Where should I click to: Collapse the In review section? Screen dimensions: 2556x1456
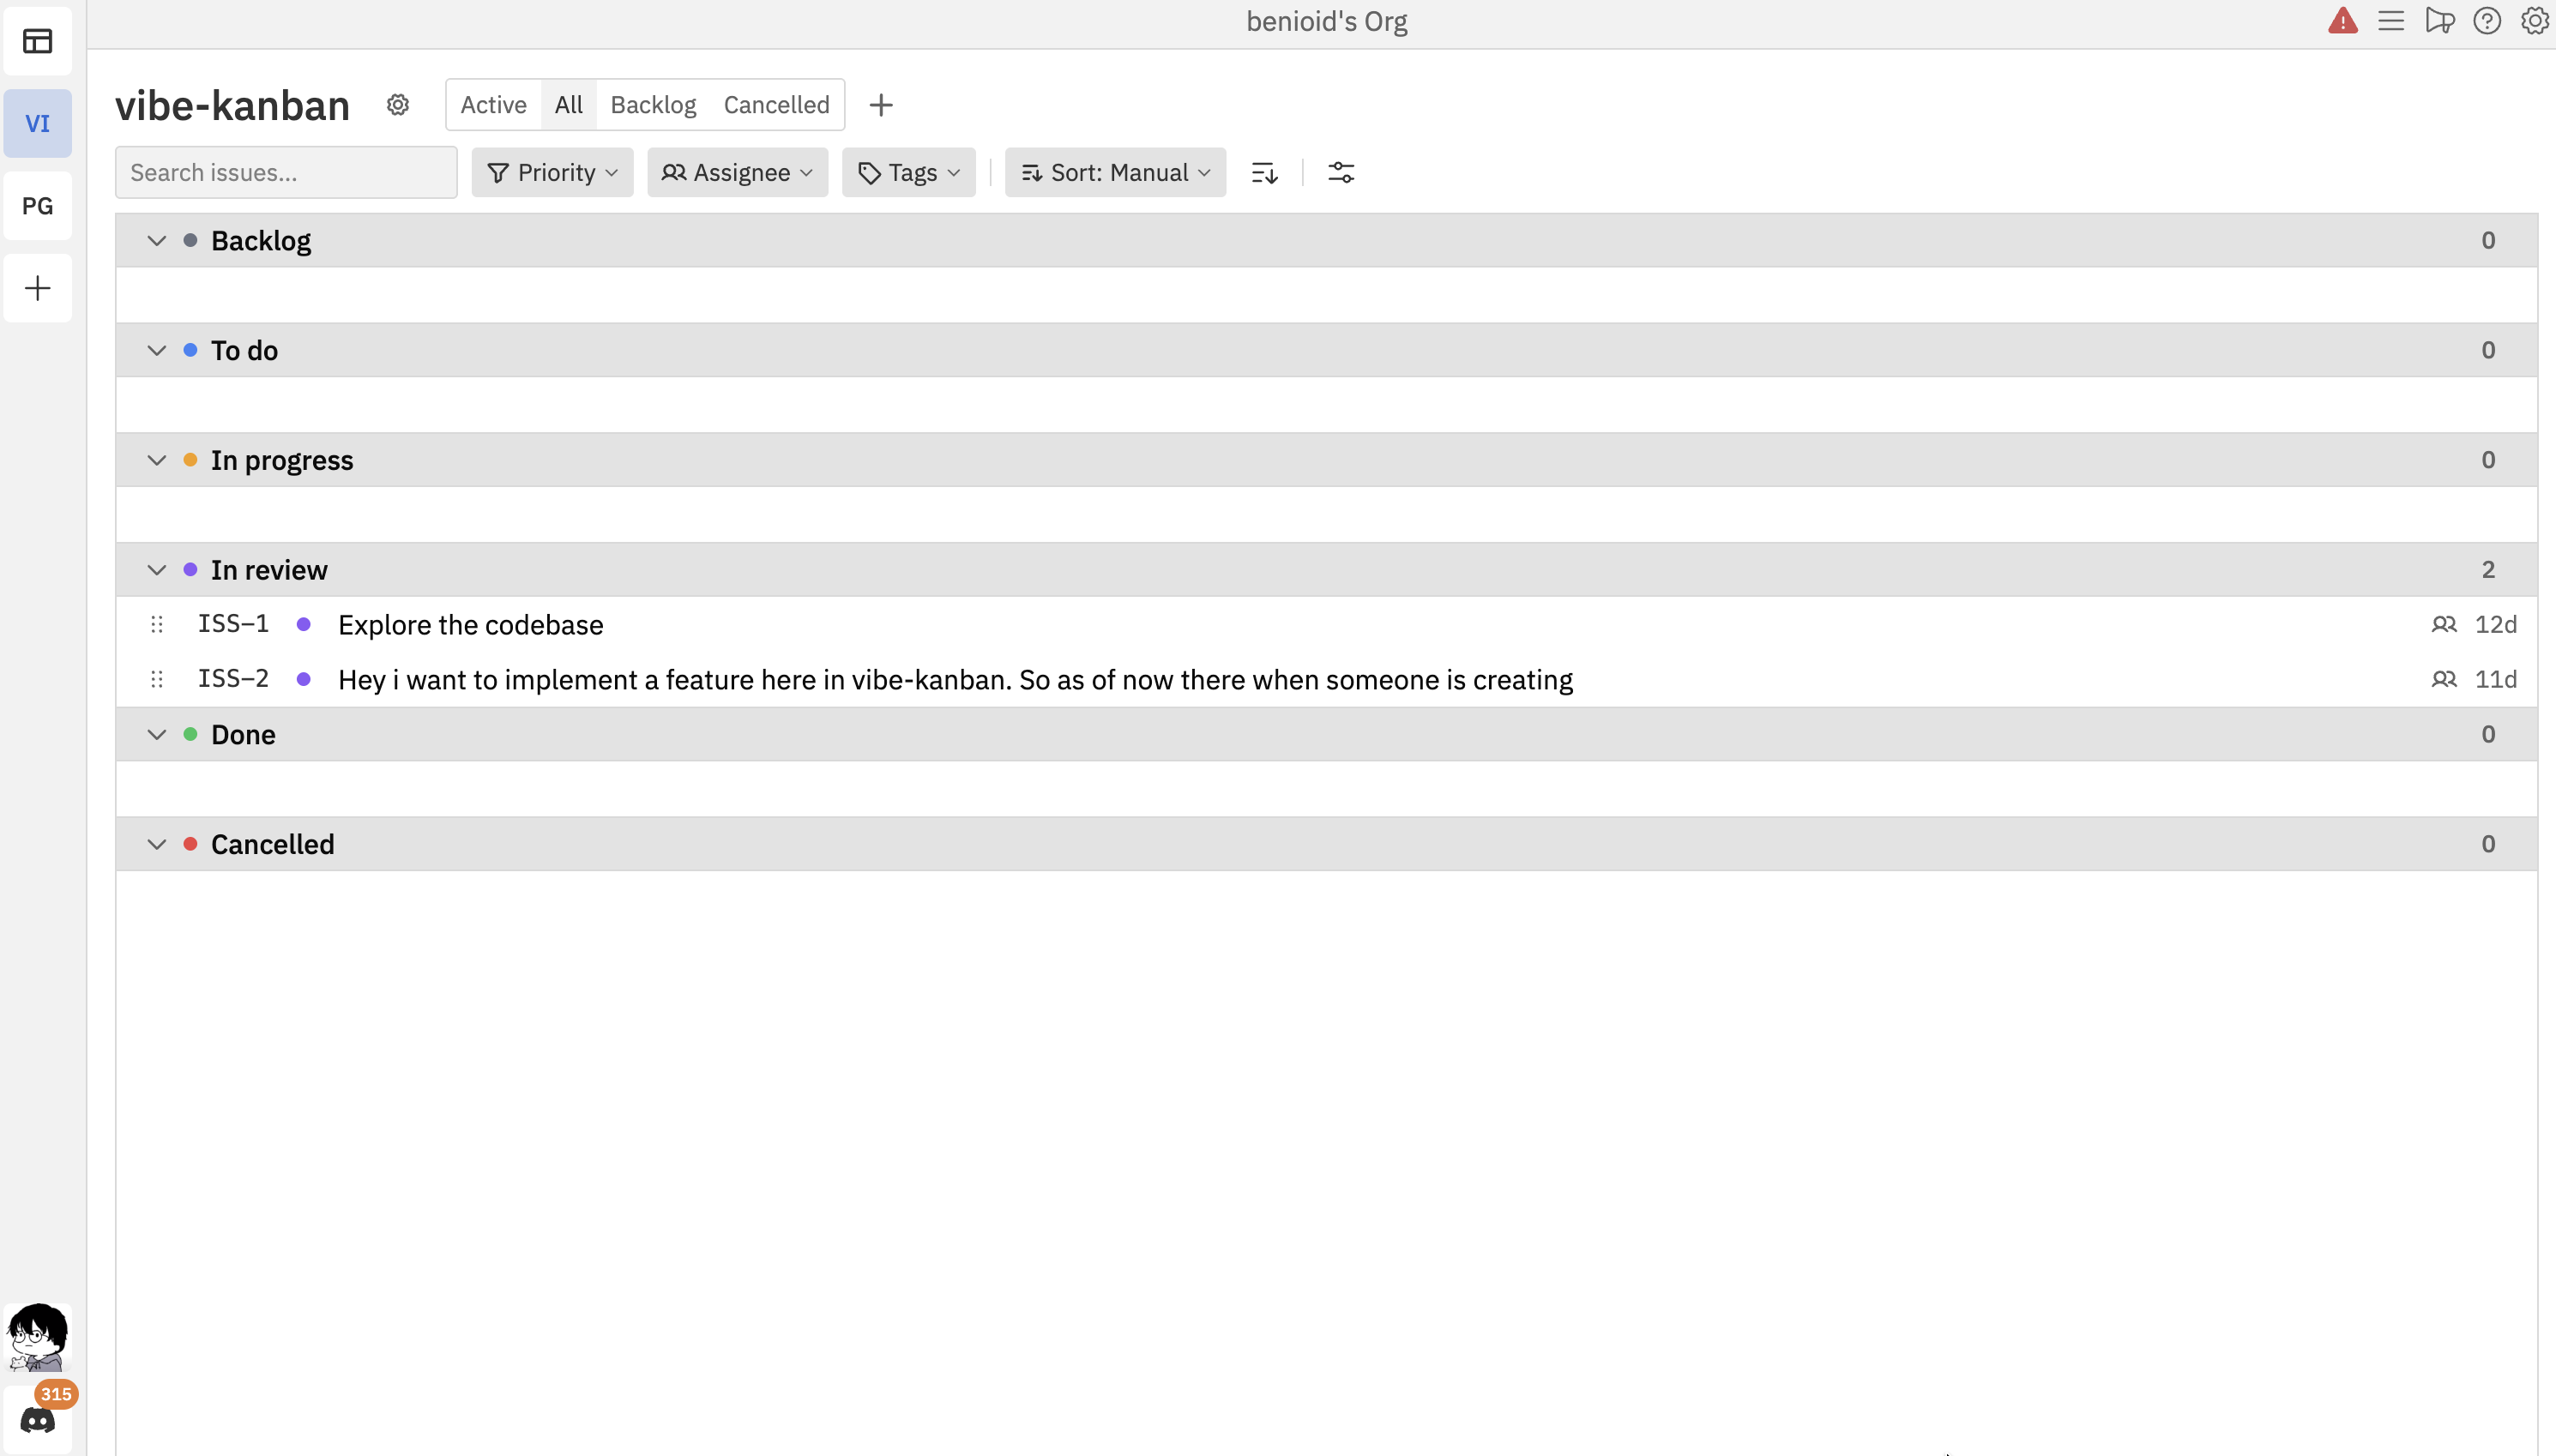coord(156,569)
